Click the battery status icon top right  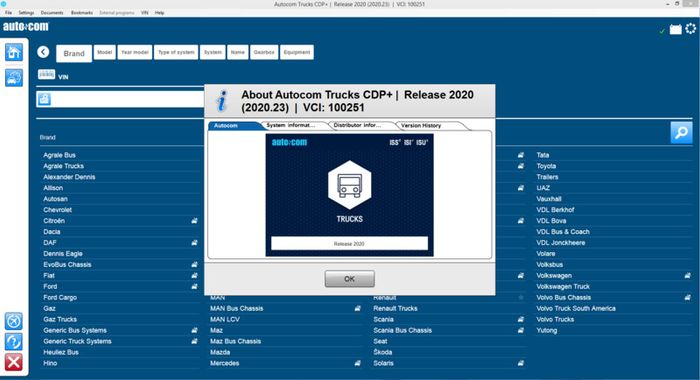pyautogui.click(x=675, y=29)
